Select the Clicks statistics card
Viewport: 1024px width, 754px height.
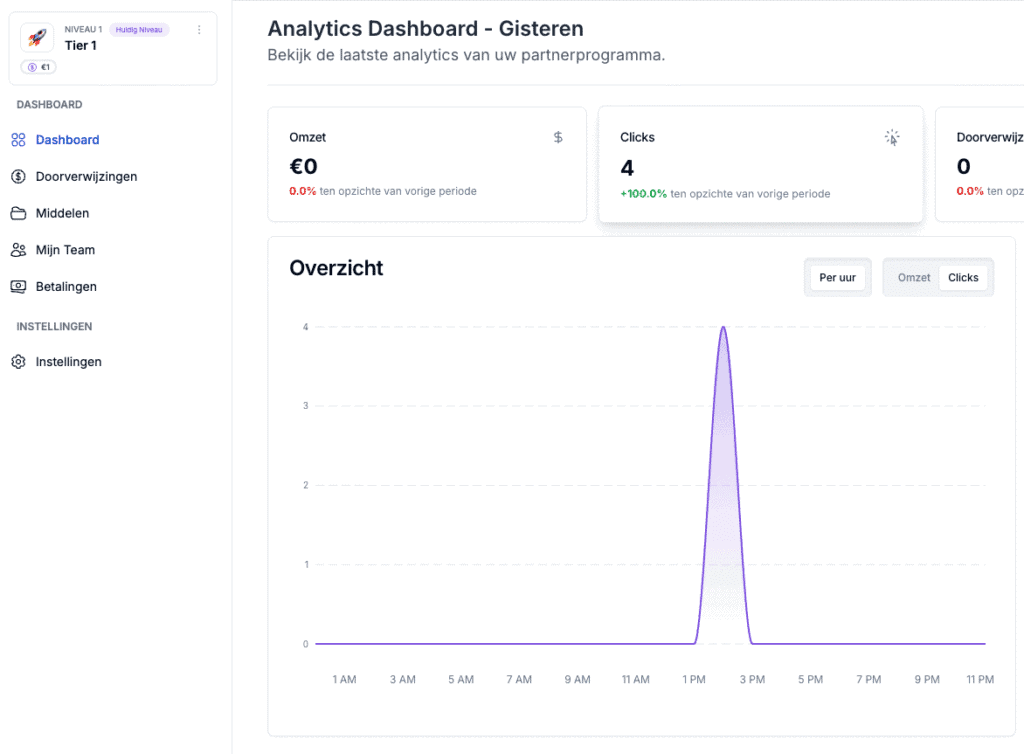coord(760,165)
